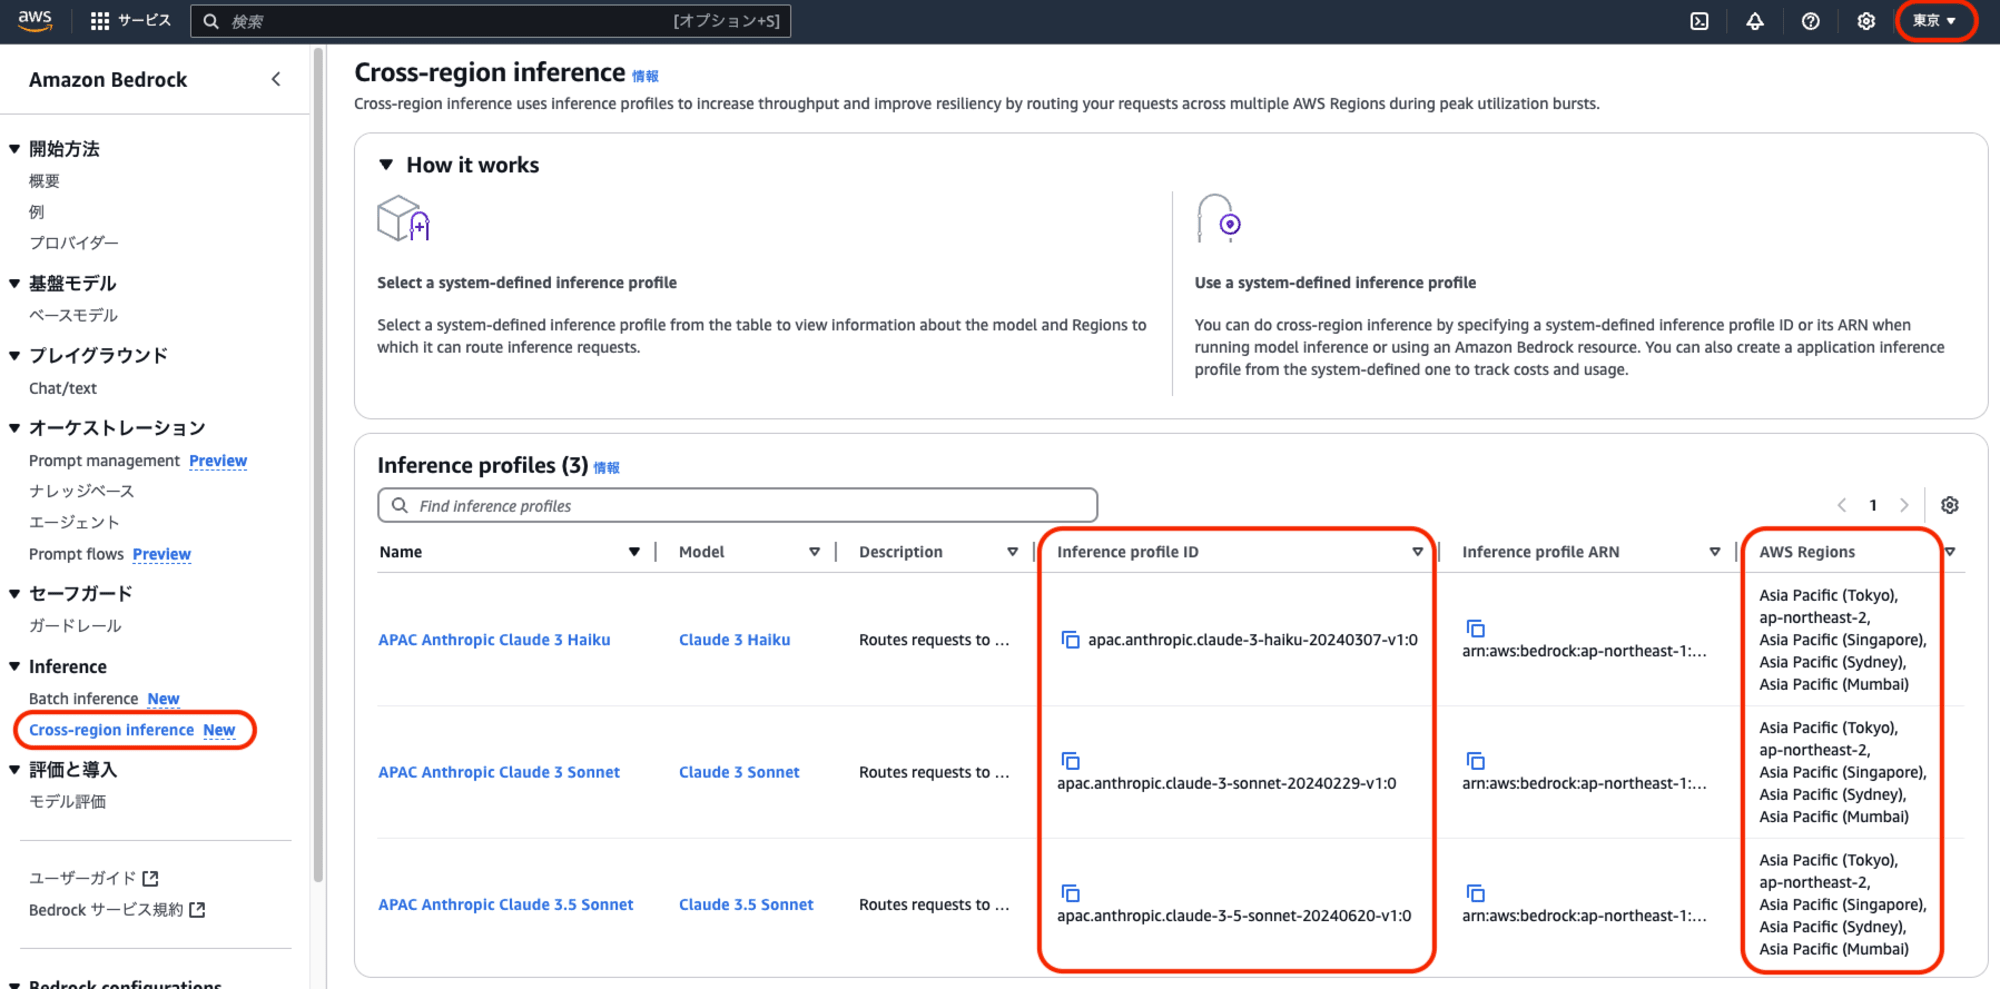This screenshot has width=2000, height=989.
Task: Copy the Claude 3 Haiku profile ID
Action: (x=1070, y=639)
